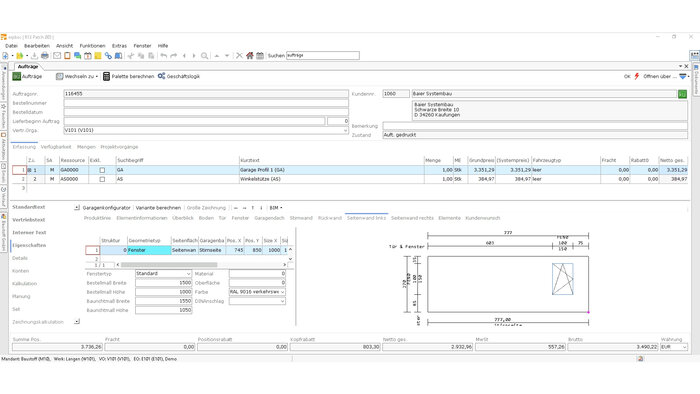Click the X delete icon in toolbar

[239, 56]
